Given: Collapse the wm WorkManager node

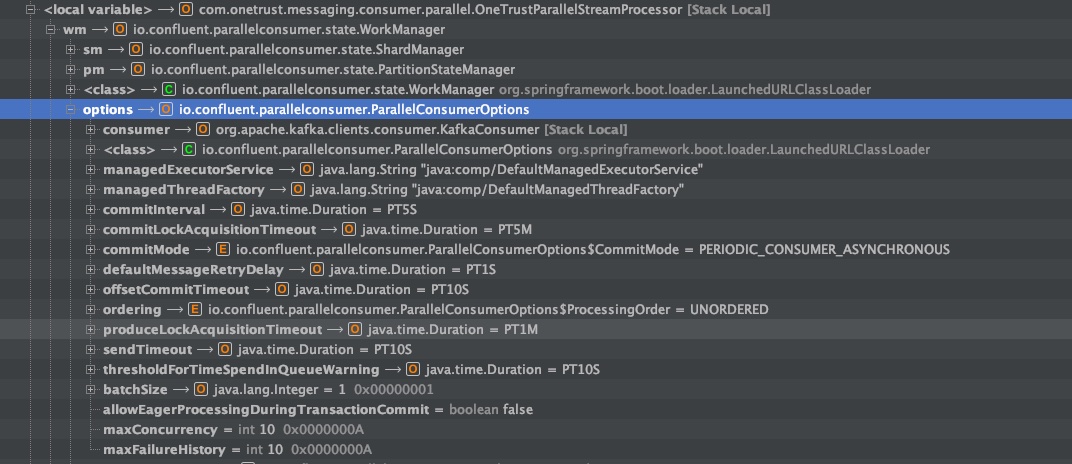Looking at the screenshot, I should tap(50, 30).
